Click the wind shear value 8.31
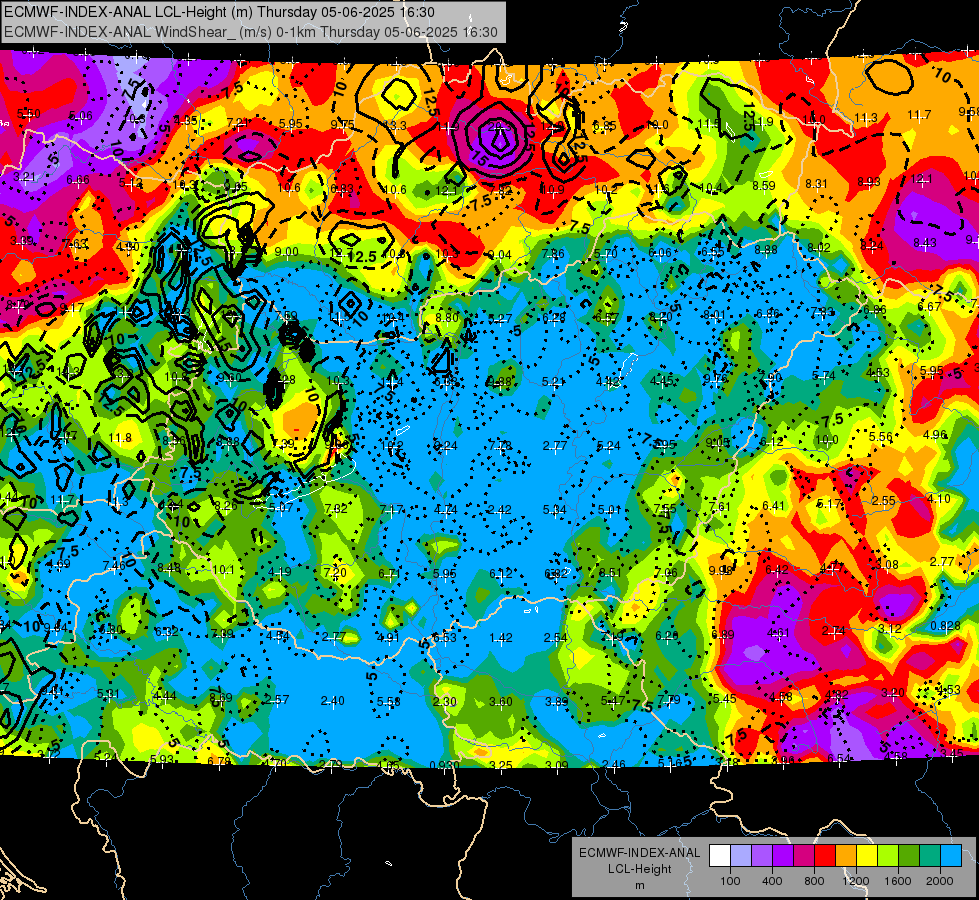This screenshot has height=900, width=979. [x=816, y=184]
